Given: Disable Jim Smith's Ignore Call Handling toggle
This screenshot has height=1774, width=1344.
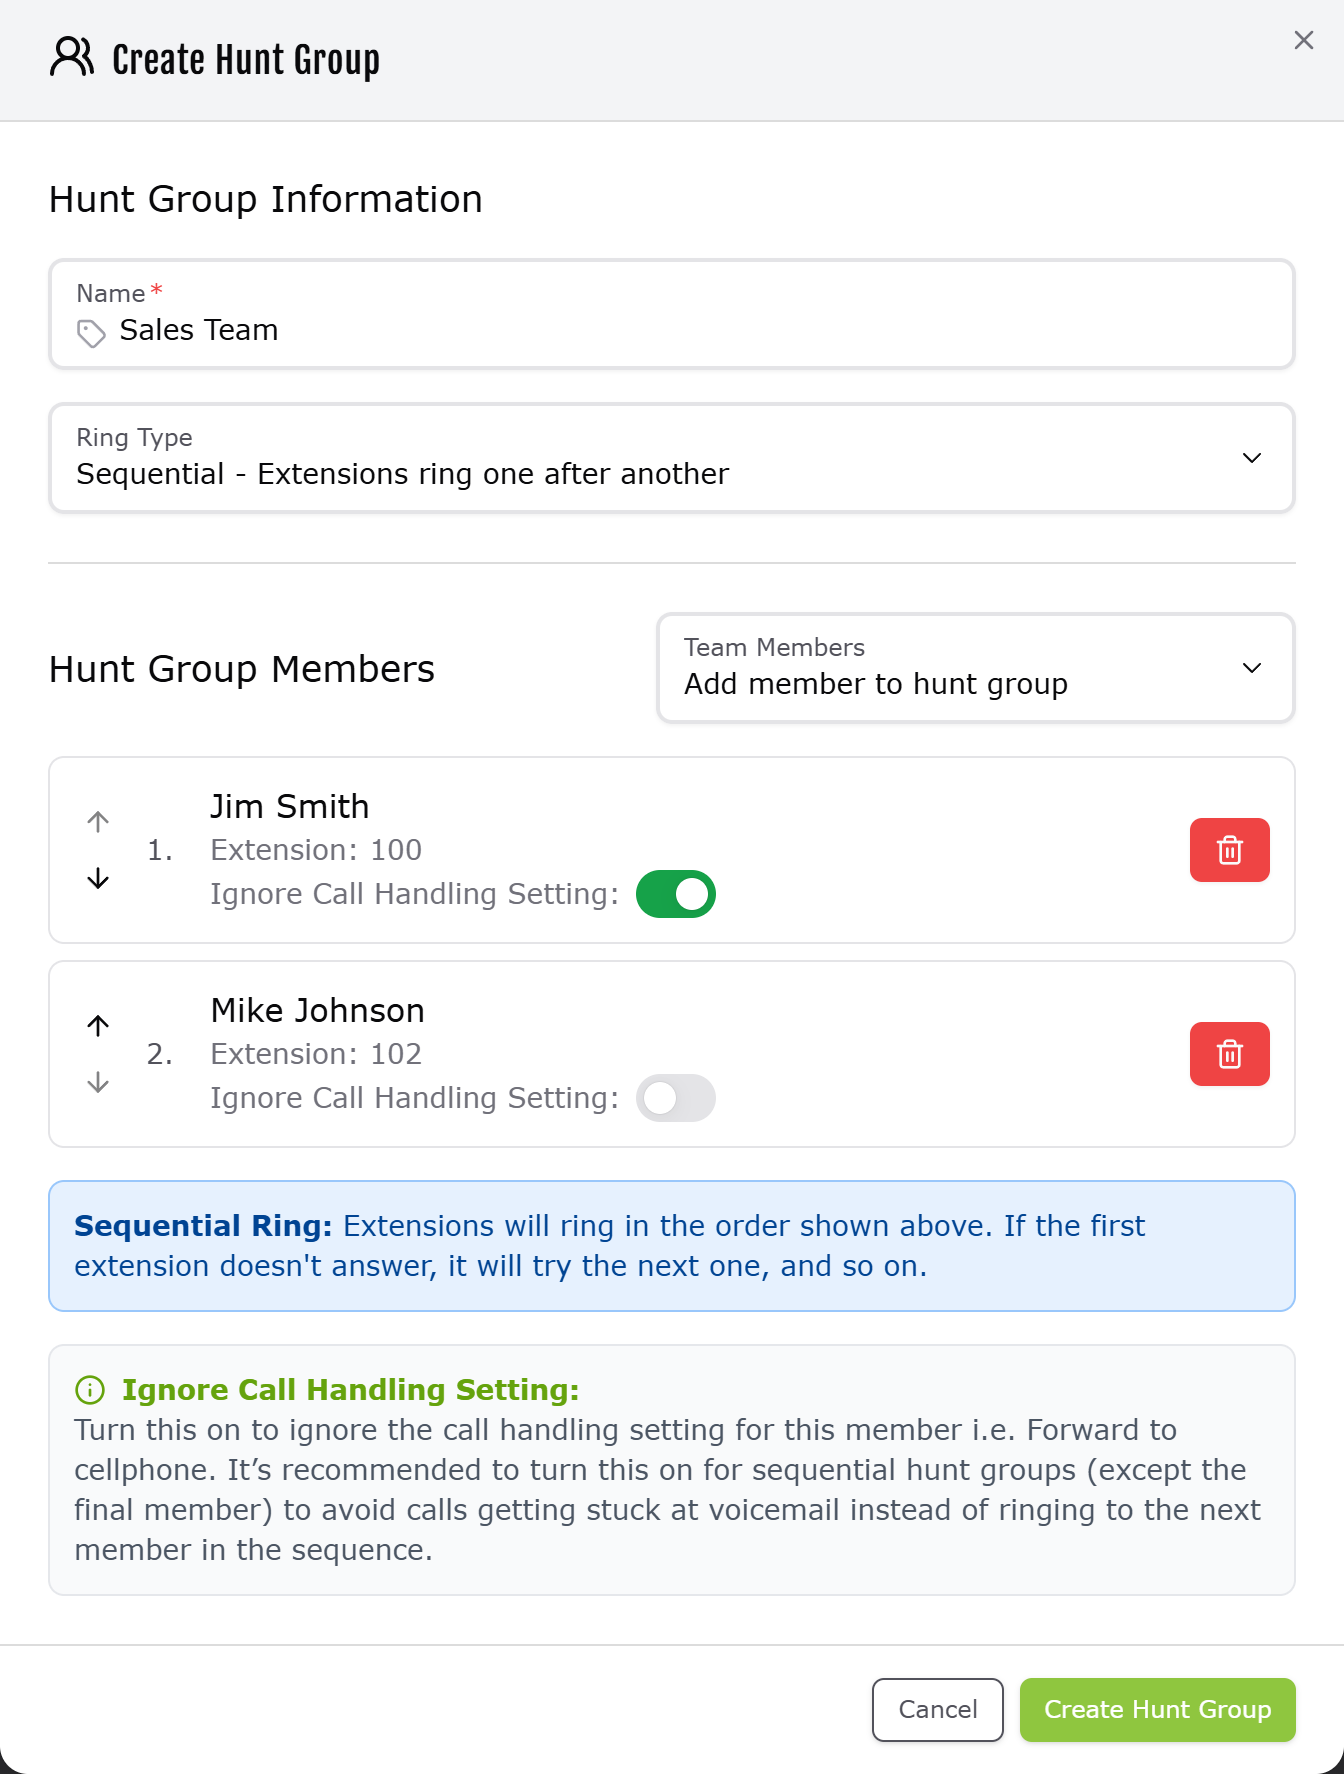Looking at the screenshot, I should coord(676,893).
